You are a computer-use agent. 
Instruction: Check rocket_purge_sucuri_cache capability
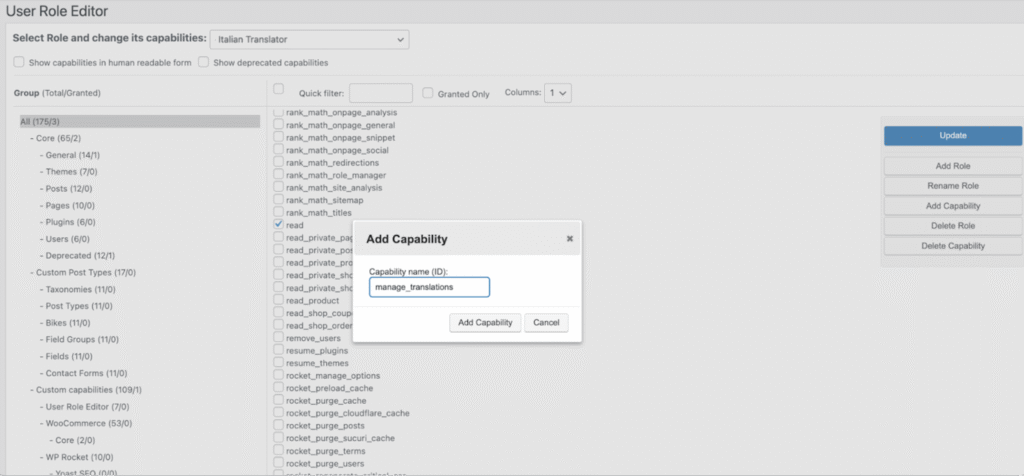(278, 437)
